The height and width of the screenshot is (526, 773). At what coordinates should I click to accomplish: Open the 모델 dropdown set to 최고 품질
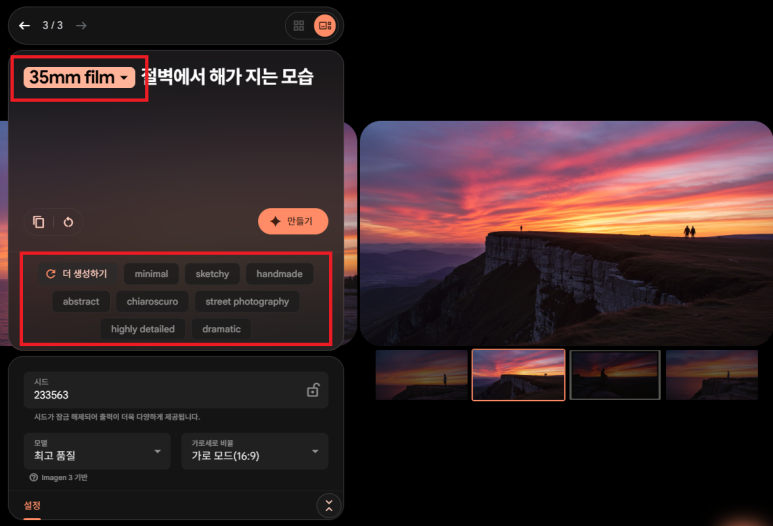(97, 451)
